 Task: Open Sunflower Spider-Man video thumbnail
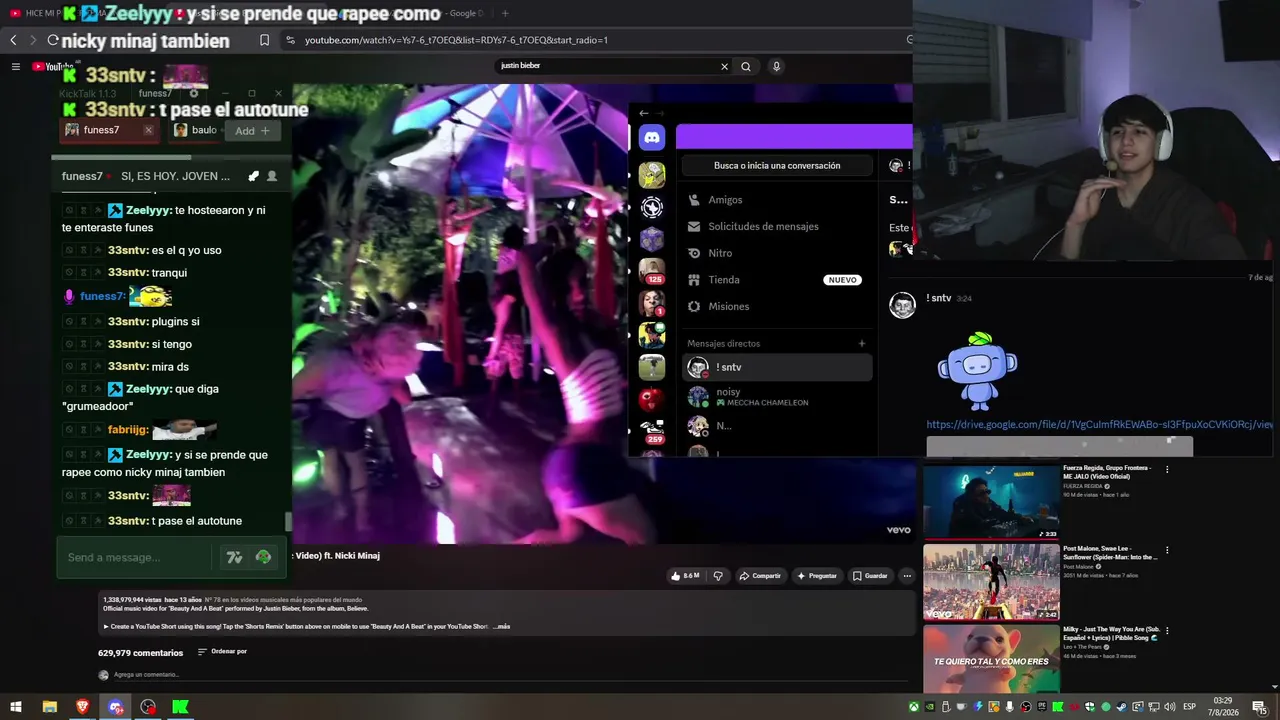[x=991, y=582]
